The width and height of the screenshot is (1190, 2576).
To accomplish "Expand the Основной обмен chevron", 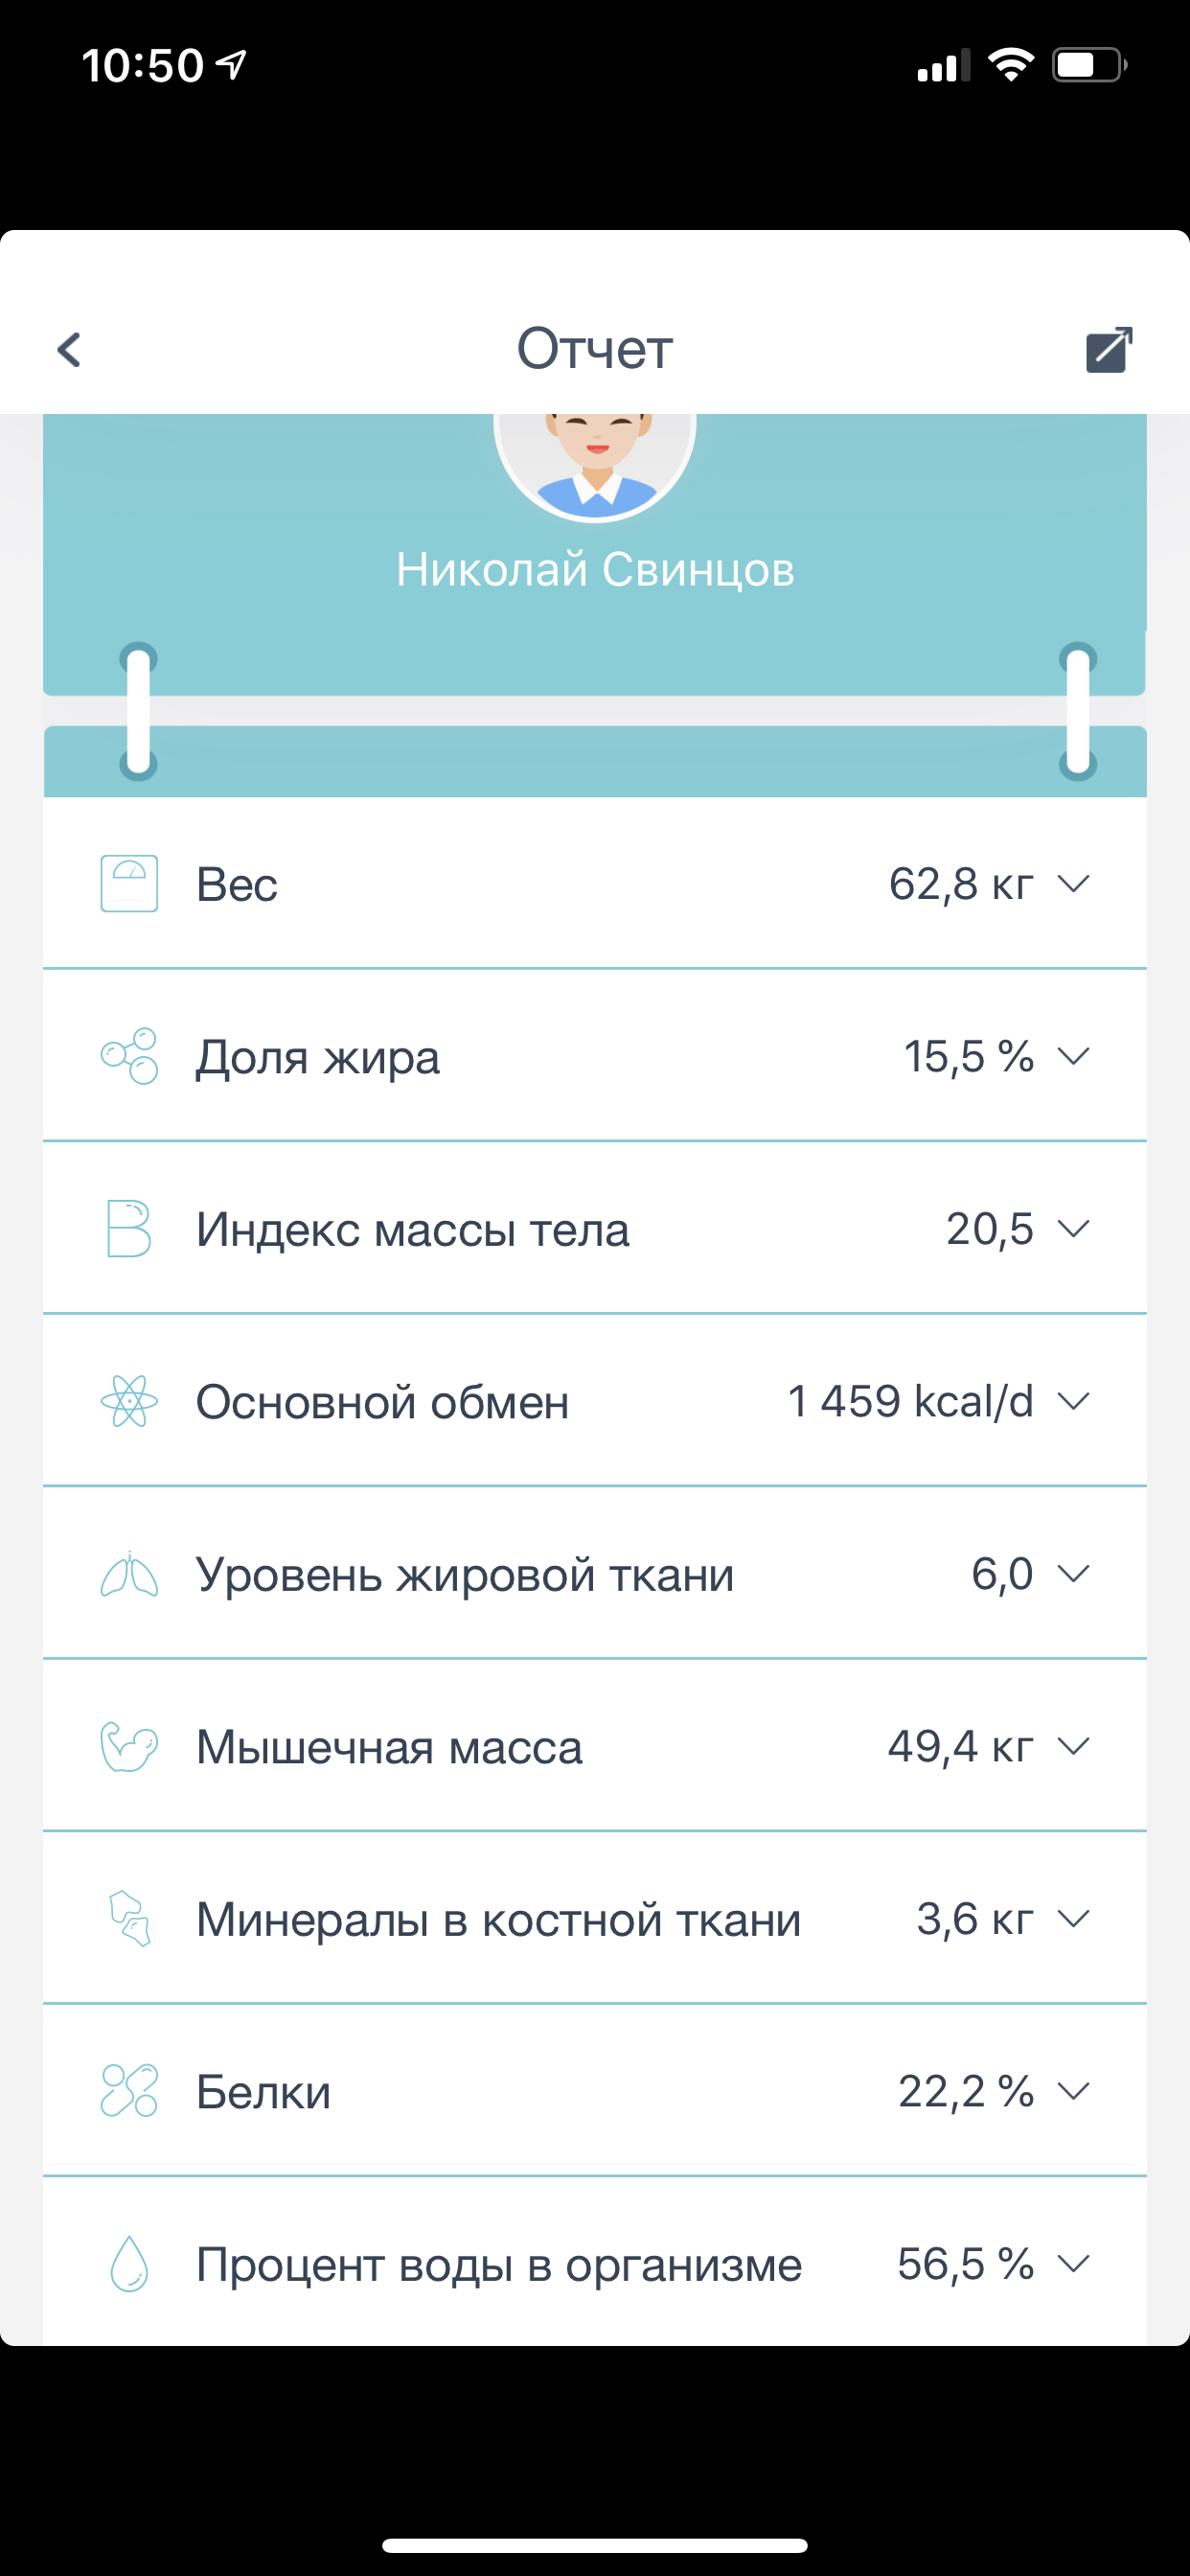I will (x=1073, y=1401).
